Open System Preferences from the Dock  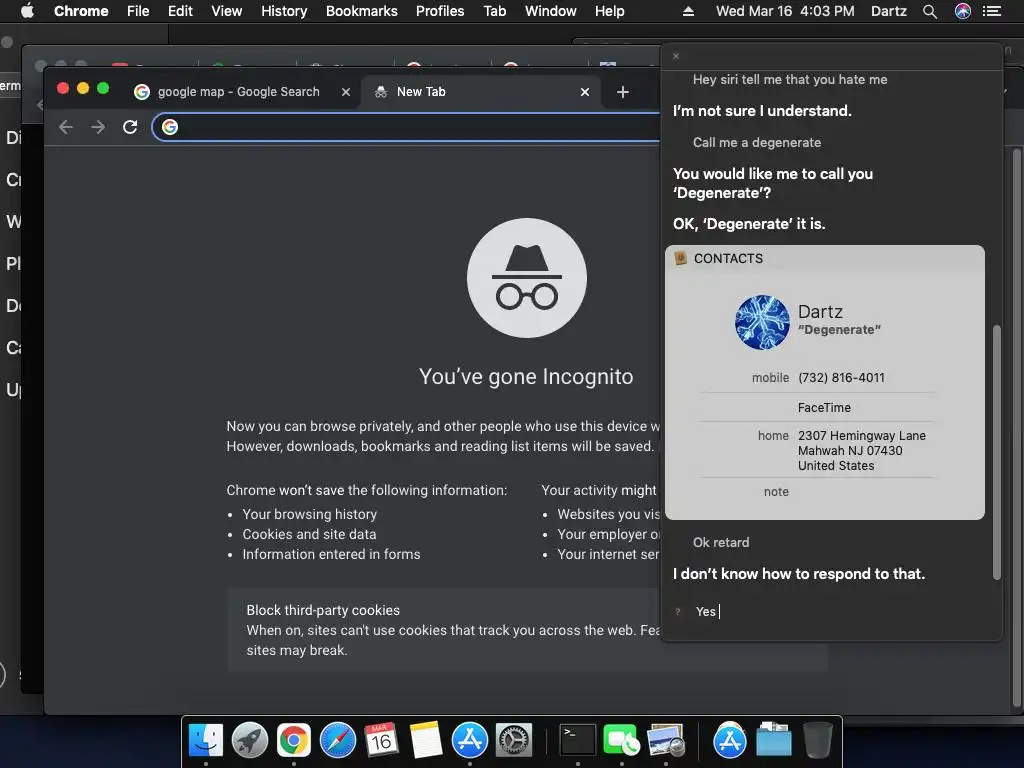(x=514, y=741)
